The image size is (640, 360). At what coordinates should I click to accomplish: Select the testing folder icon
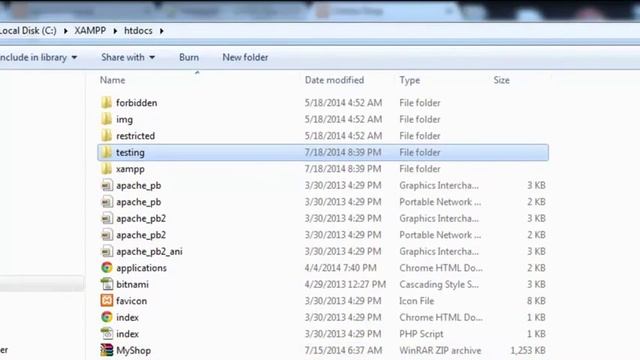(107, 152)
